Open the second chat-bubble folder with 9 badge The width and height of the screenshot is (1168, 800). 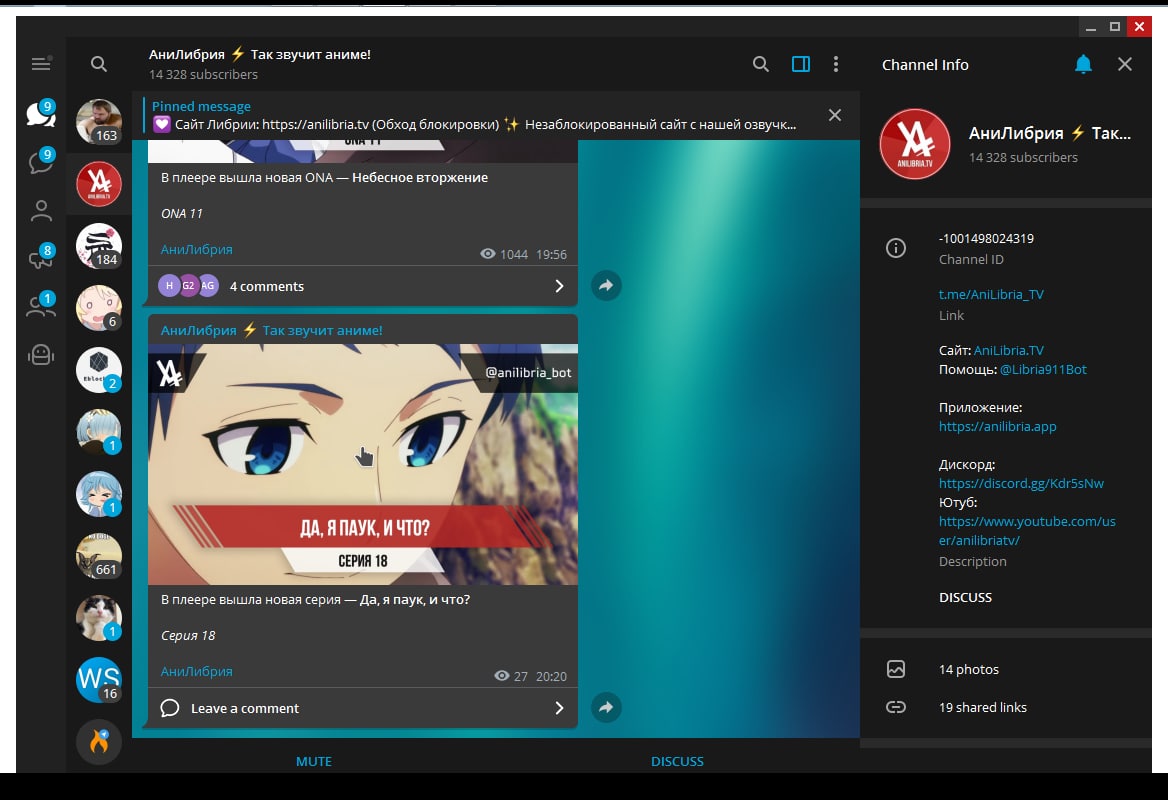click(41, 162)
